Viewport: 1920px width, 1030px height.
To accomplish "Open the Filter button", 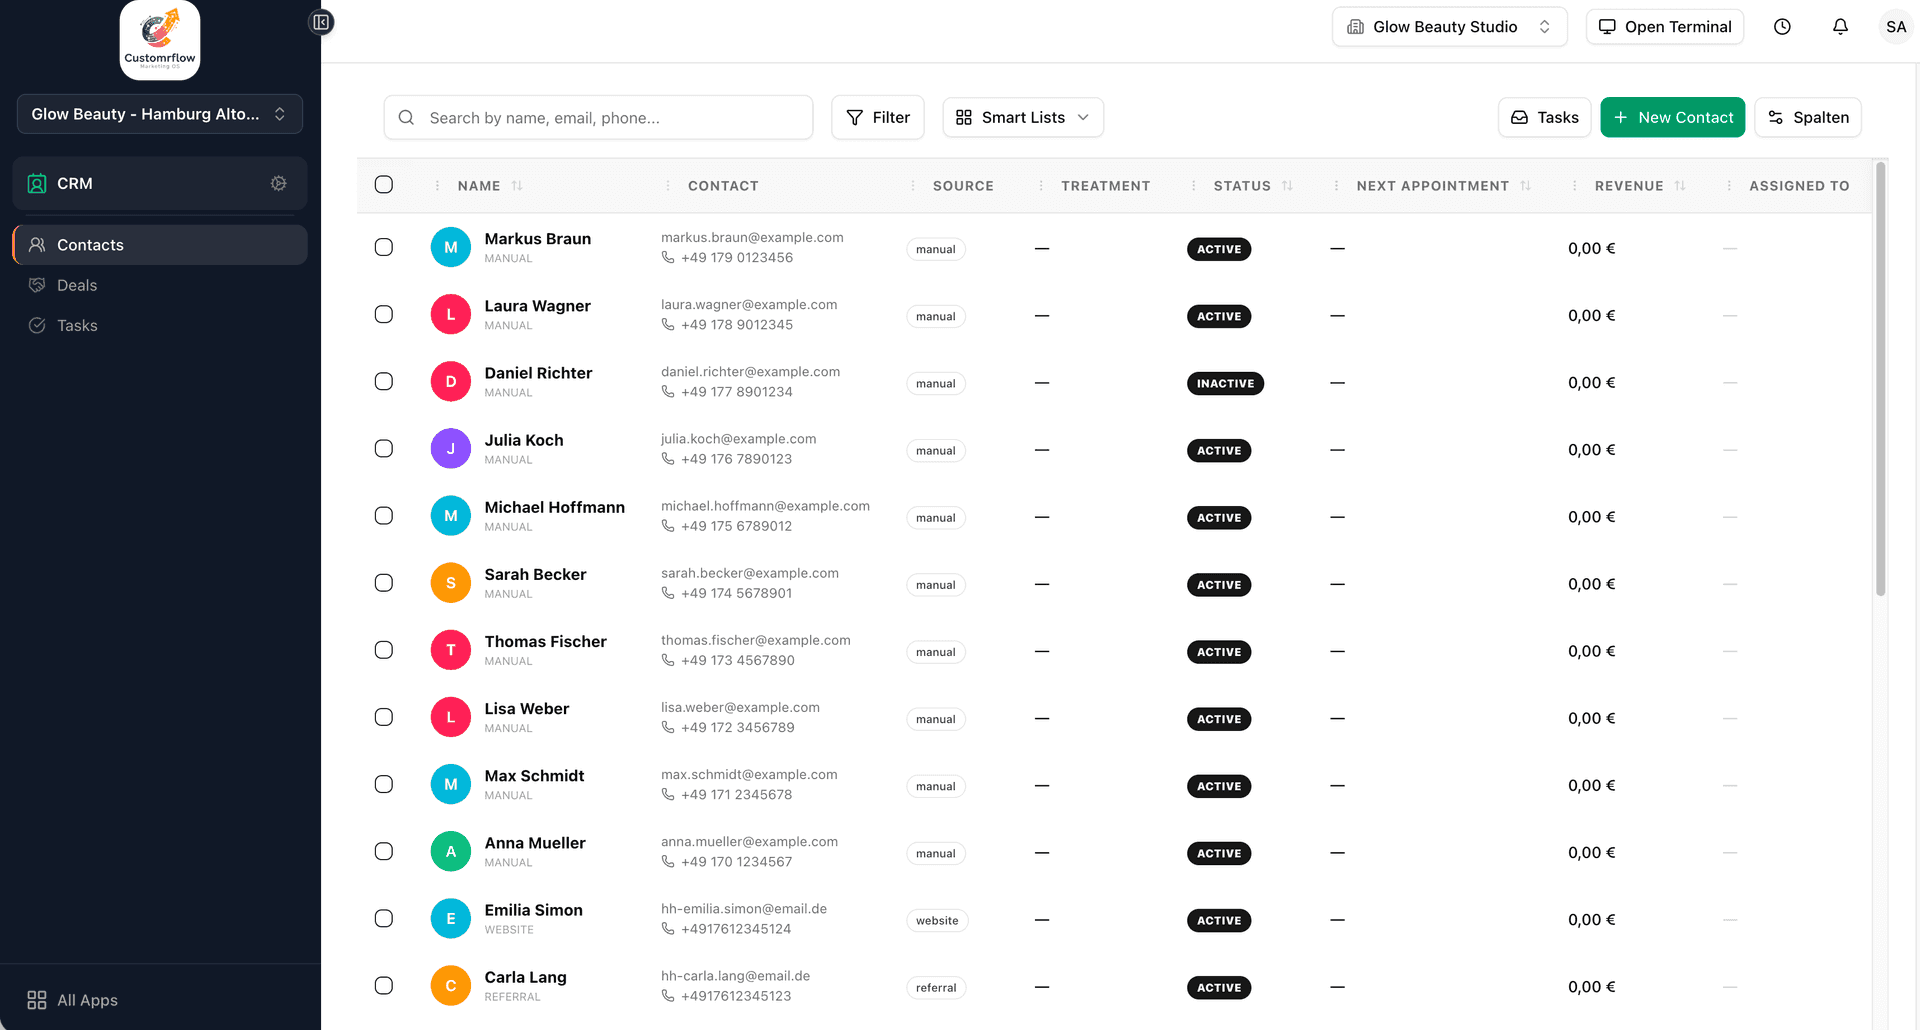I will (877, 118).
